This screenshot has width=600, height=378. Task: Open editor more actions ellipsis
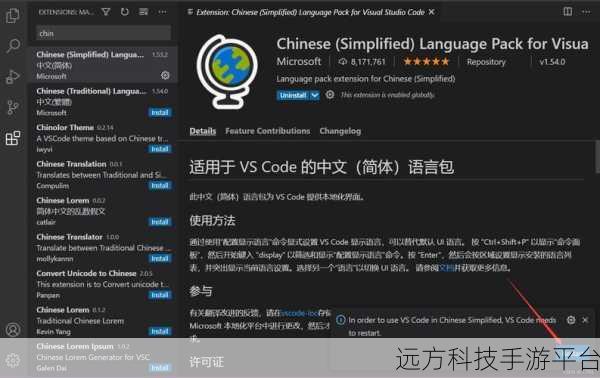(x=586, y=12)
